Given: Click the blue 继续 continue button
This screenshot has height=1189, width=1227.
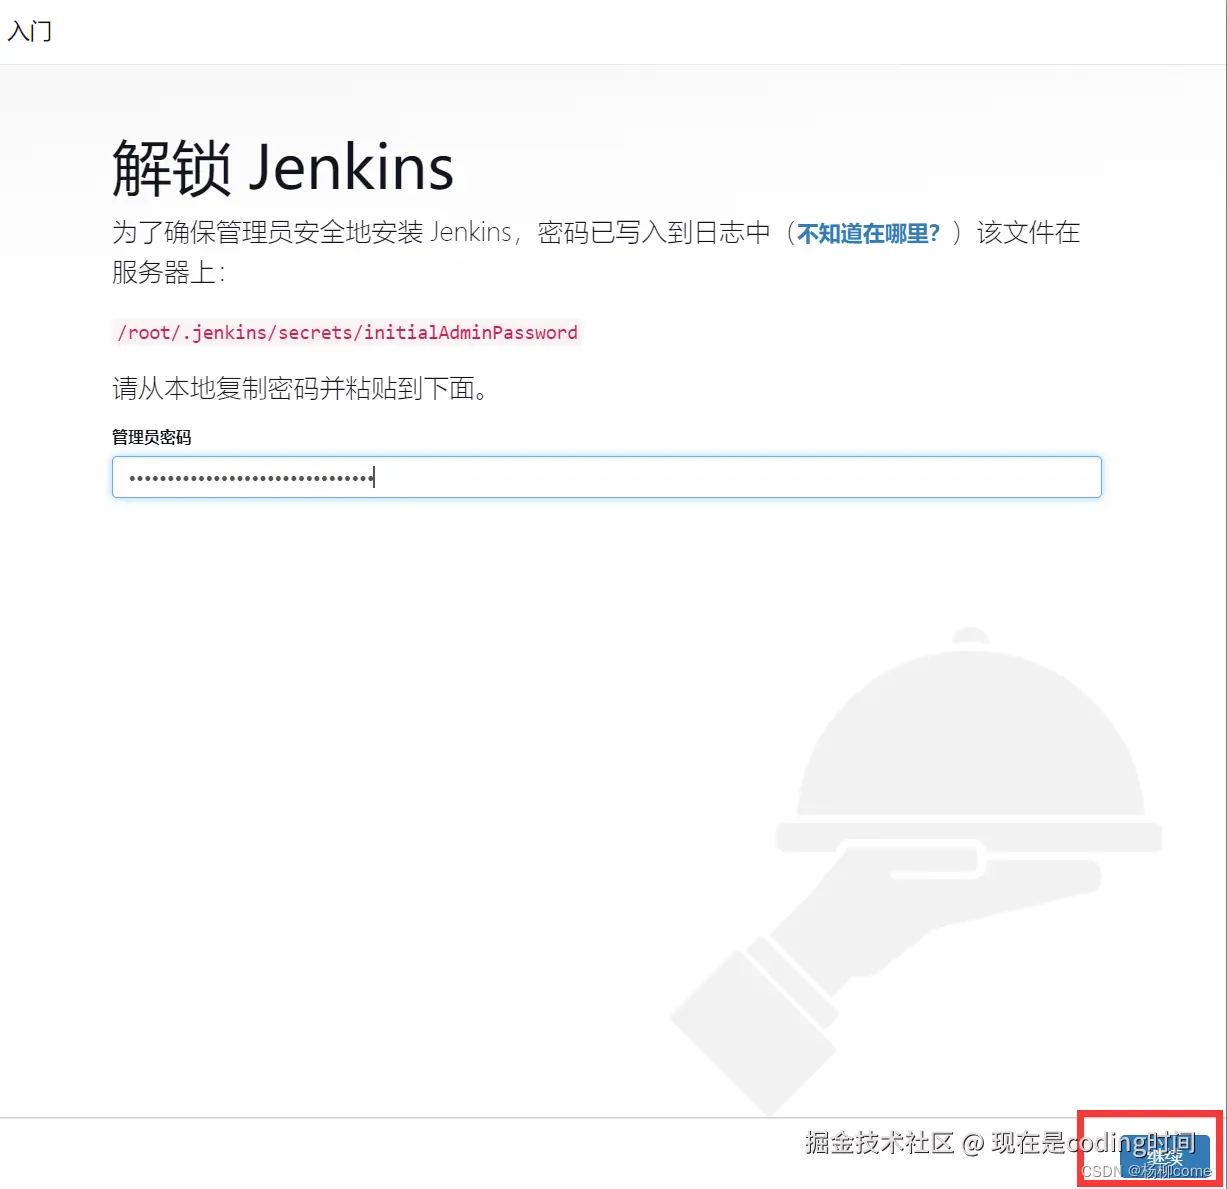Looking at the screenshot, I should [1165, 1156].
